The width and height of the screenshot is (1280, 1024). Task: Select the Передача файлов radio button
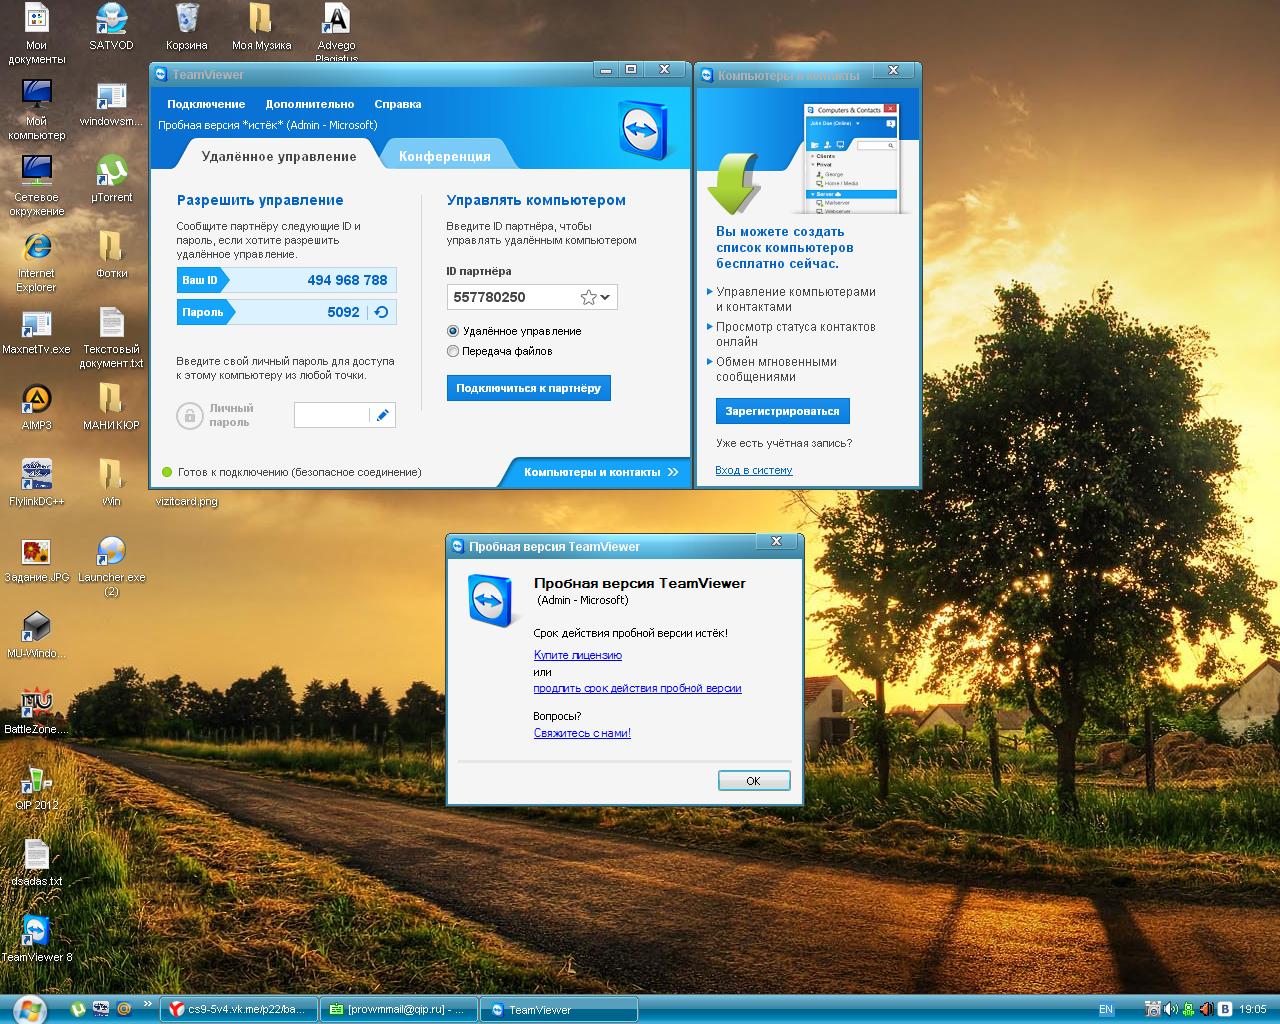tap(453, 351)
